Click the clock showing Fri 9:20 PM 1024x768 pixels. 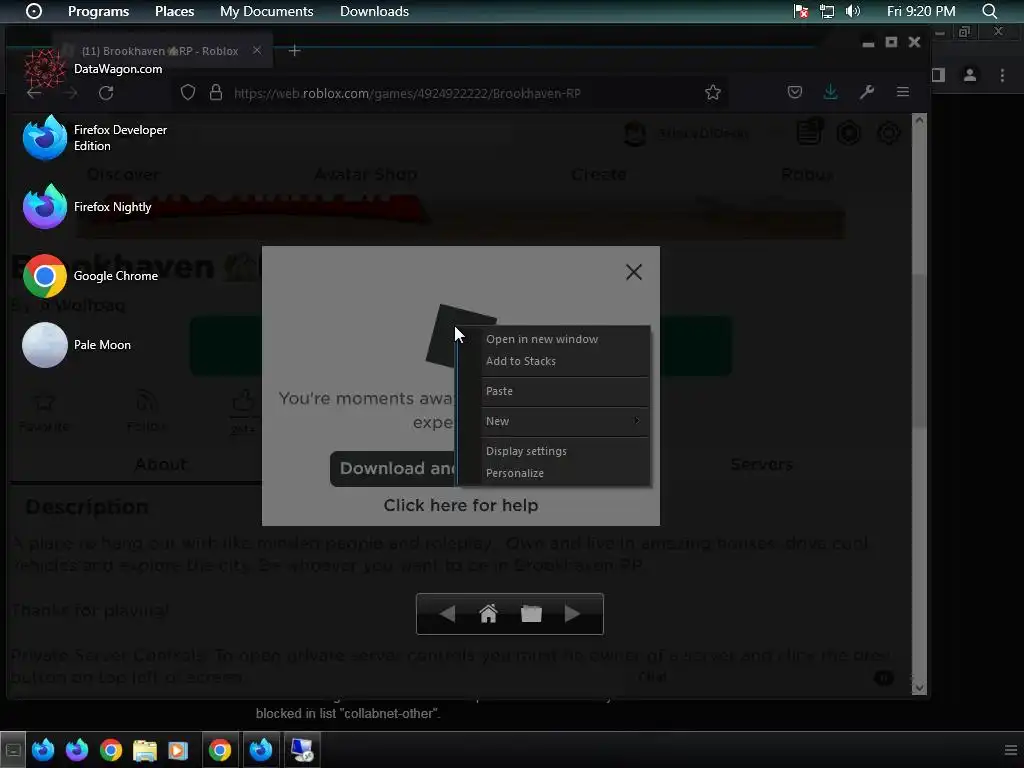pyautogui.click(x=921, y=11)
